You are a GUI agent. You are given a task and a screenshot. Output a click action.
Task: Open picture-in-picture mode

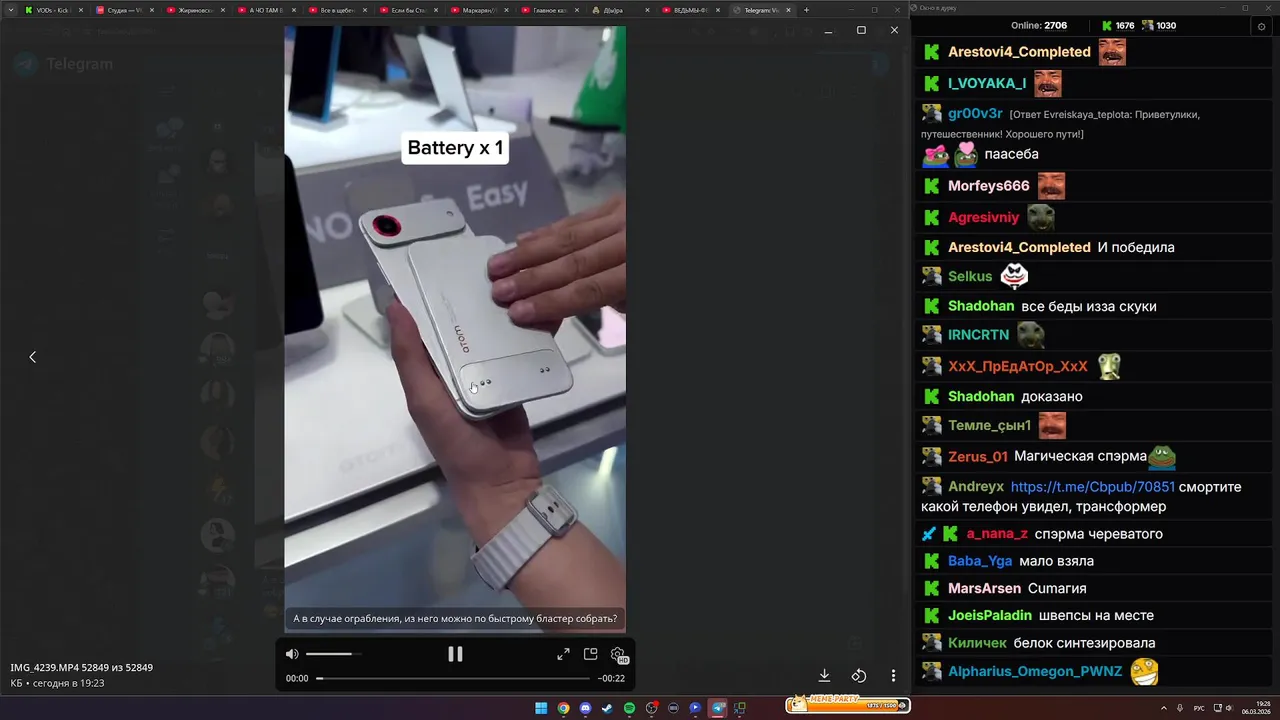590,654
